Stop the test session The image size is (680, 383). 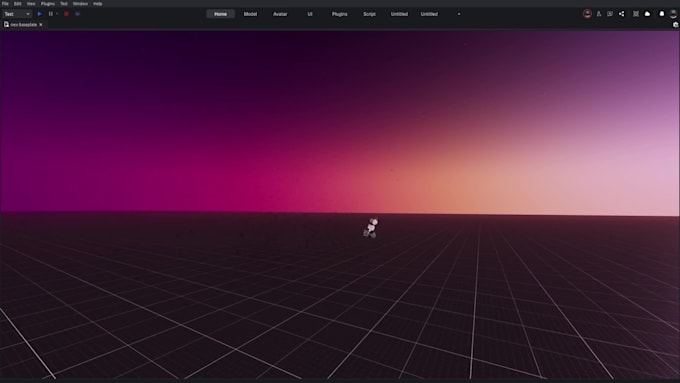pyautogui.click(x=66, y=14)
